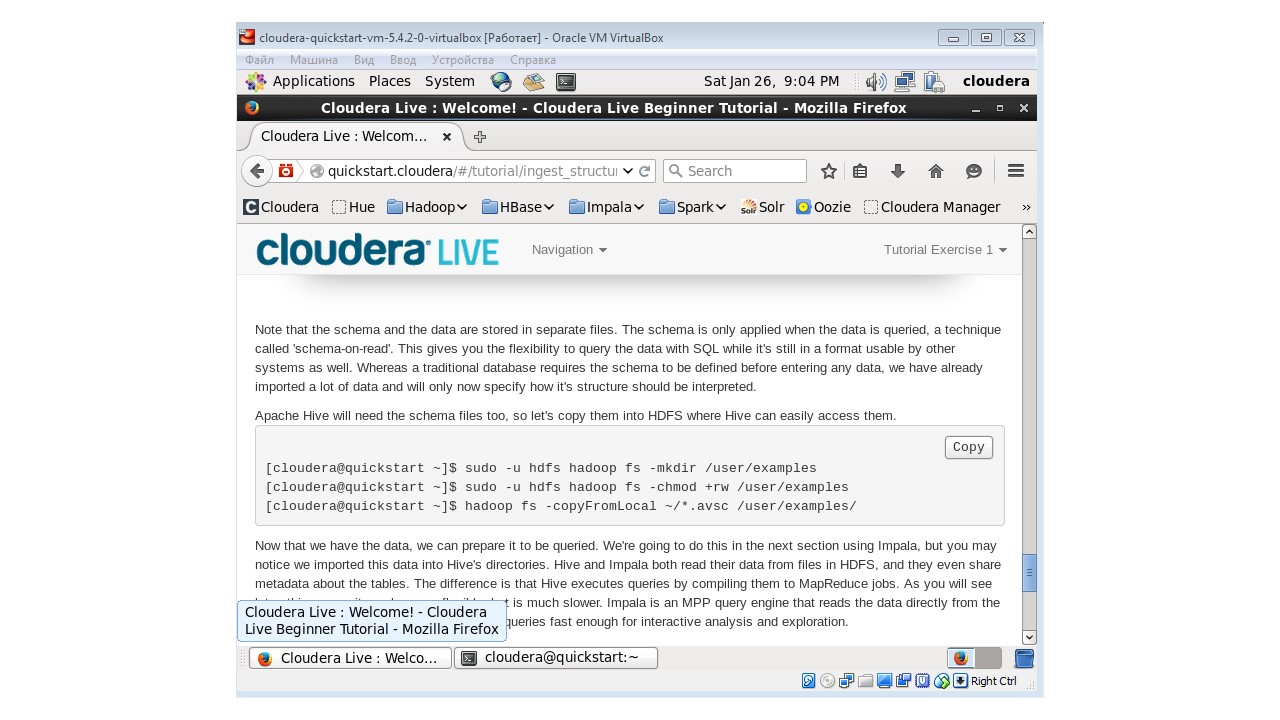This screenshot has height=720, width=1280.
Task: Open the GNOME Applications menu
Action: [x=313, y=81]
